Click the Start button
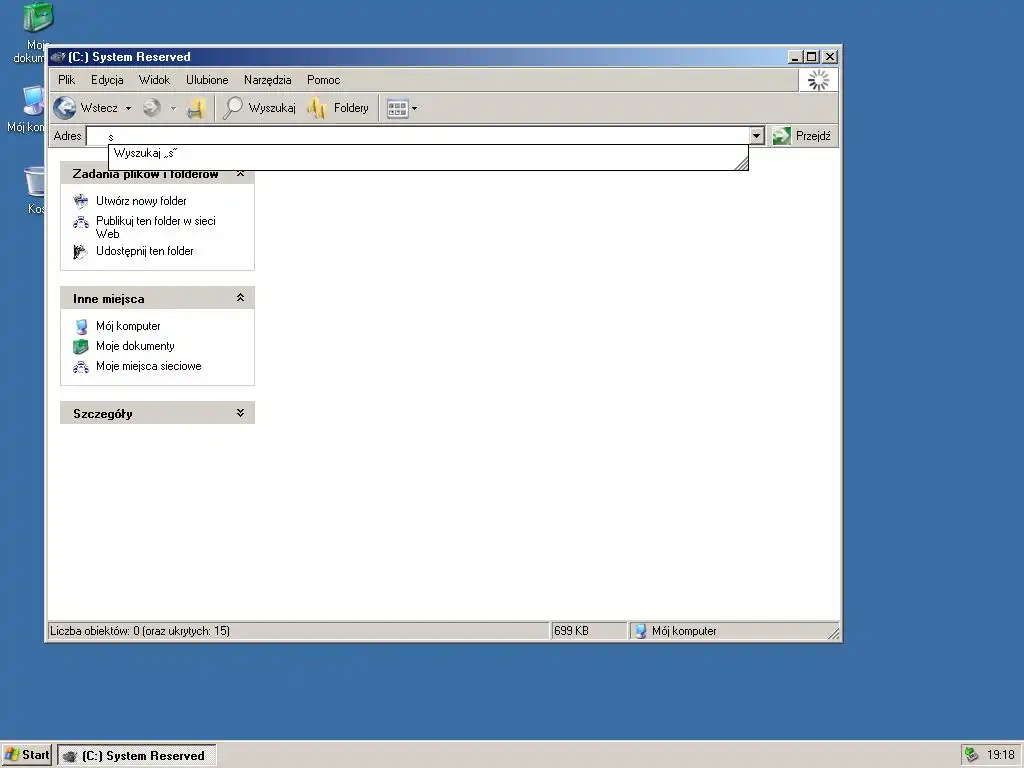Image resolution: width=1024 pixels, height=768 pixels. (26, 755)
